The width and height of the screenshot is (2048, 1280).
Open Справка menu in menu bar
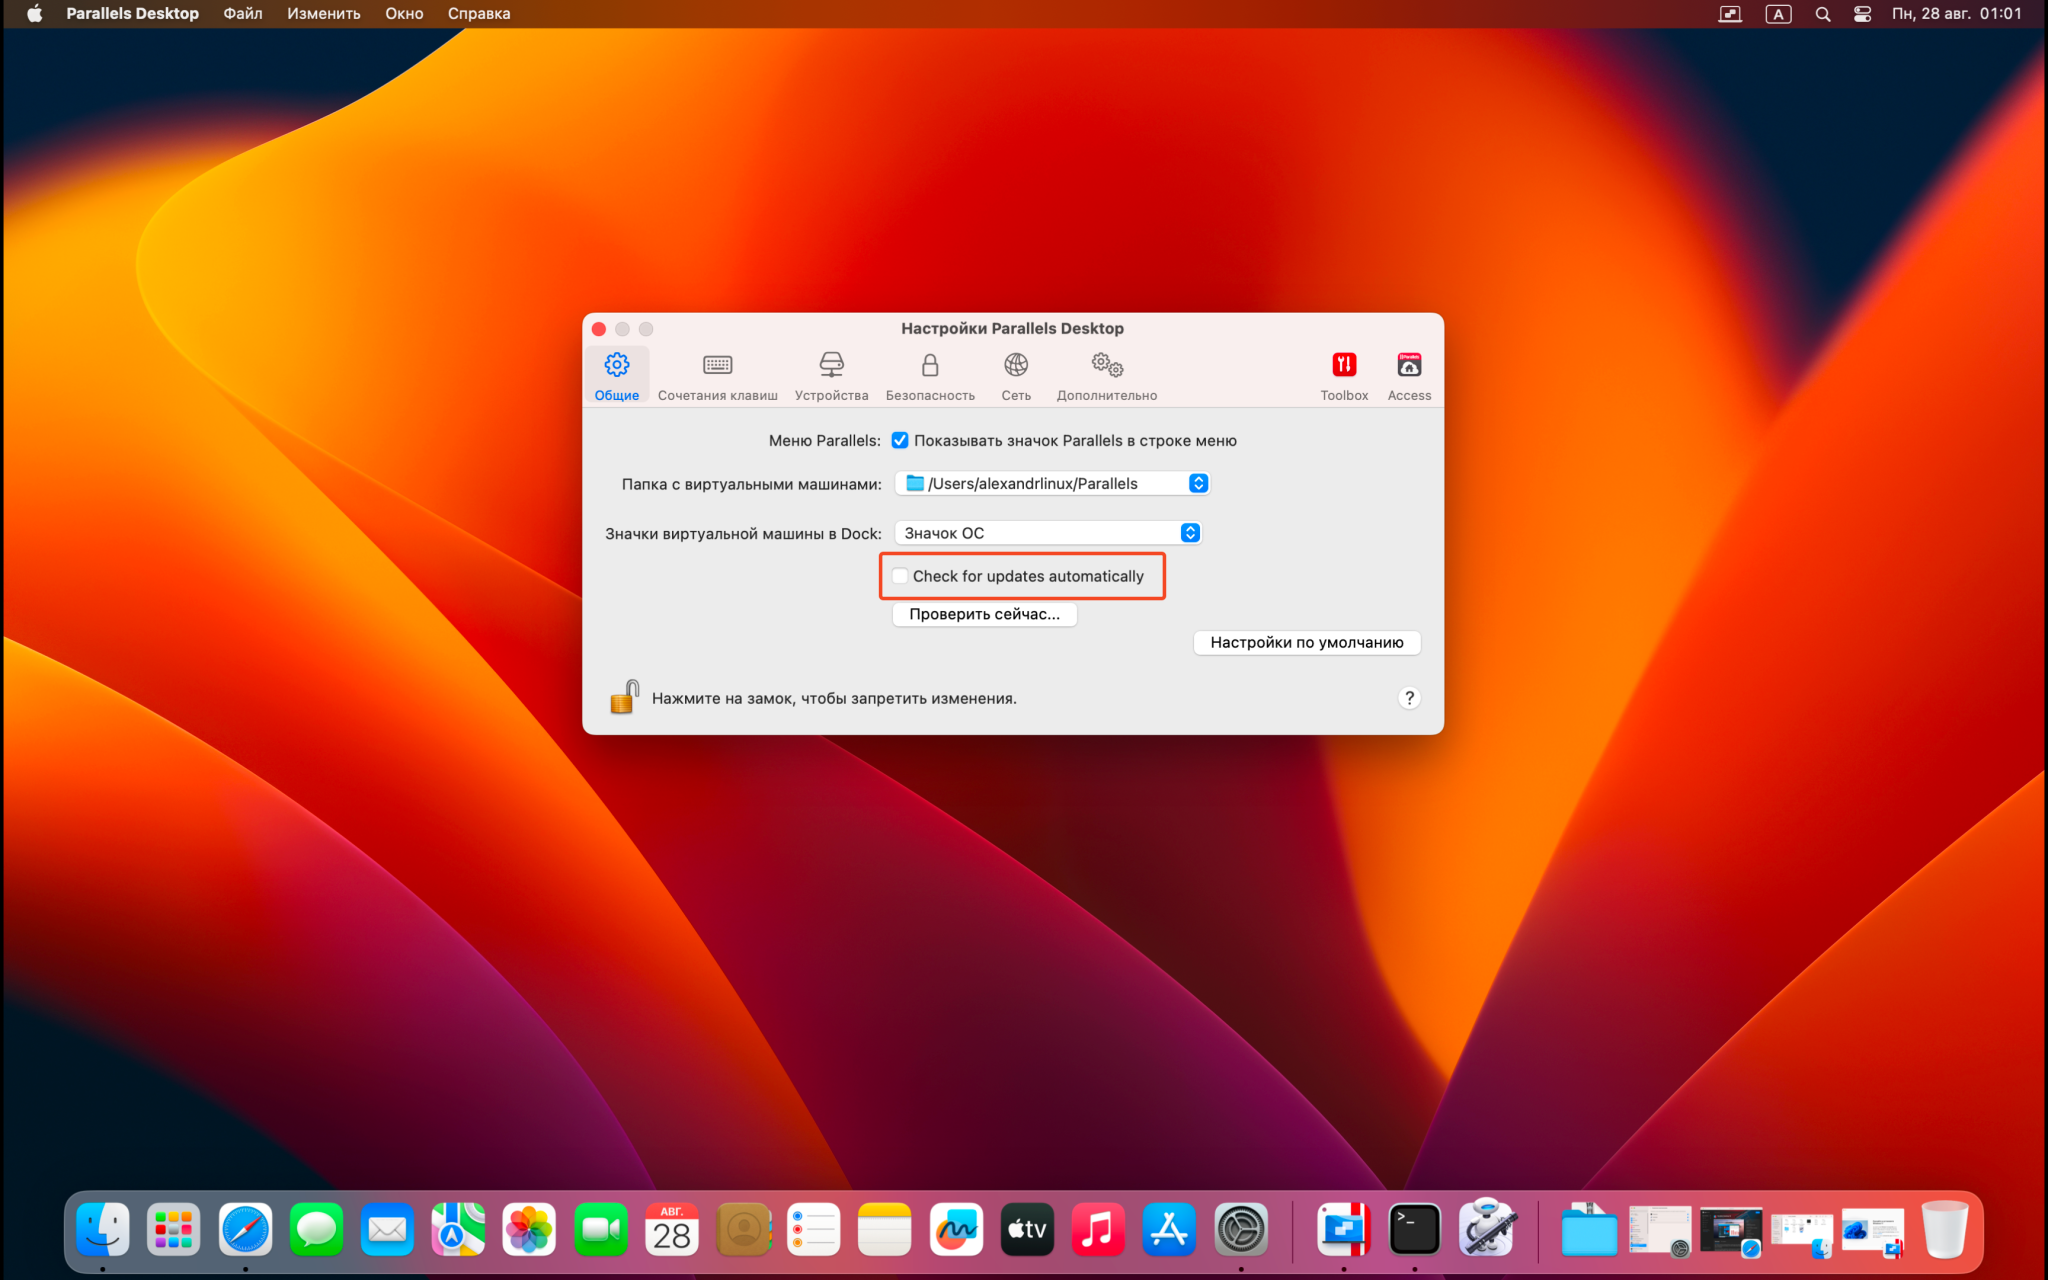[481, 13]
